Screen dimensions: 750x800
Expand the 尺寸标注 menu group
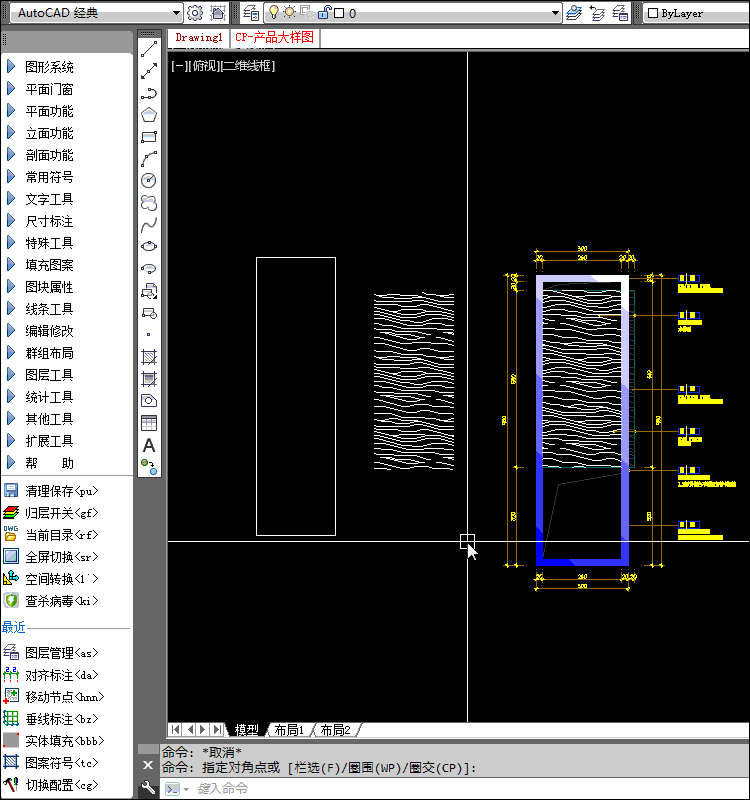click(49, 221)
